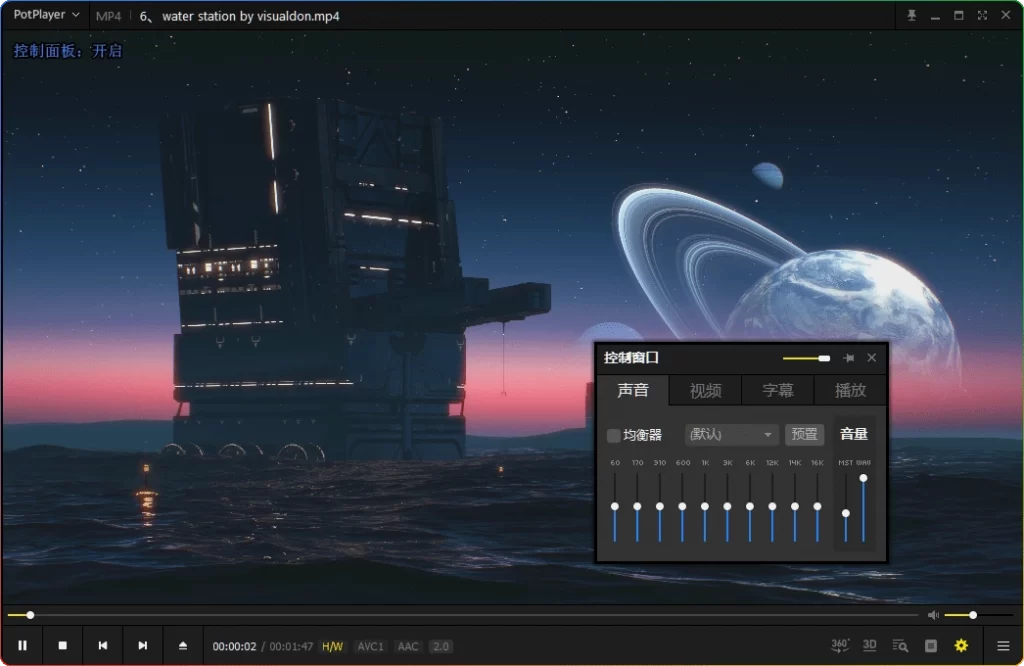
Task: Skip to the next track
Action: (x=142, y=646)
